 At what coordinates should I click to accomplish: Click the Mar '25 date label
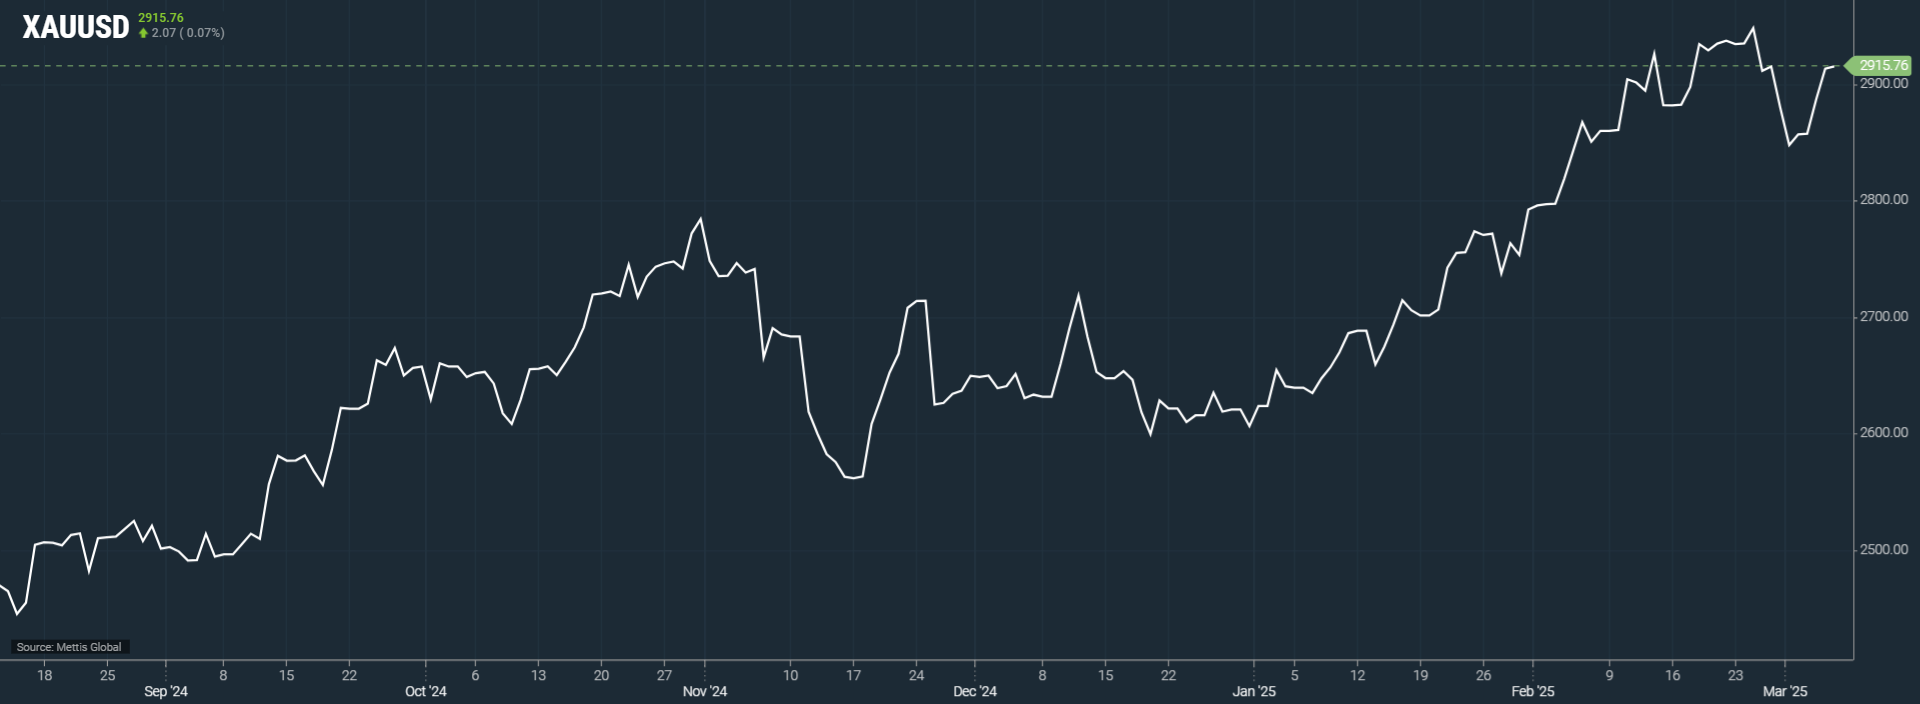(x=1785, y=691)
